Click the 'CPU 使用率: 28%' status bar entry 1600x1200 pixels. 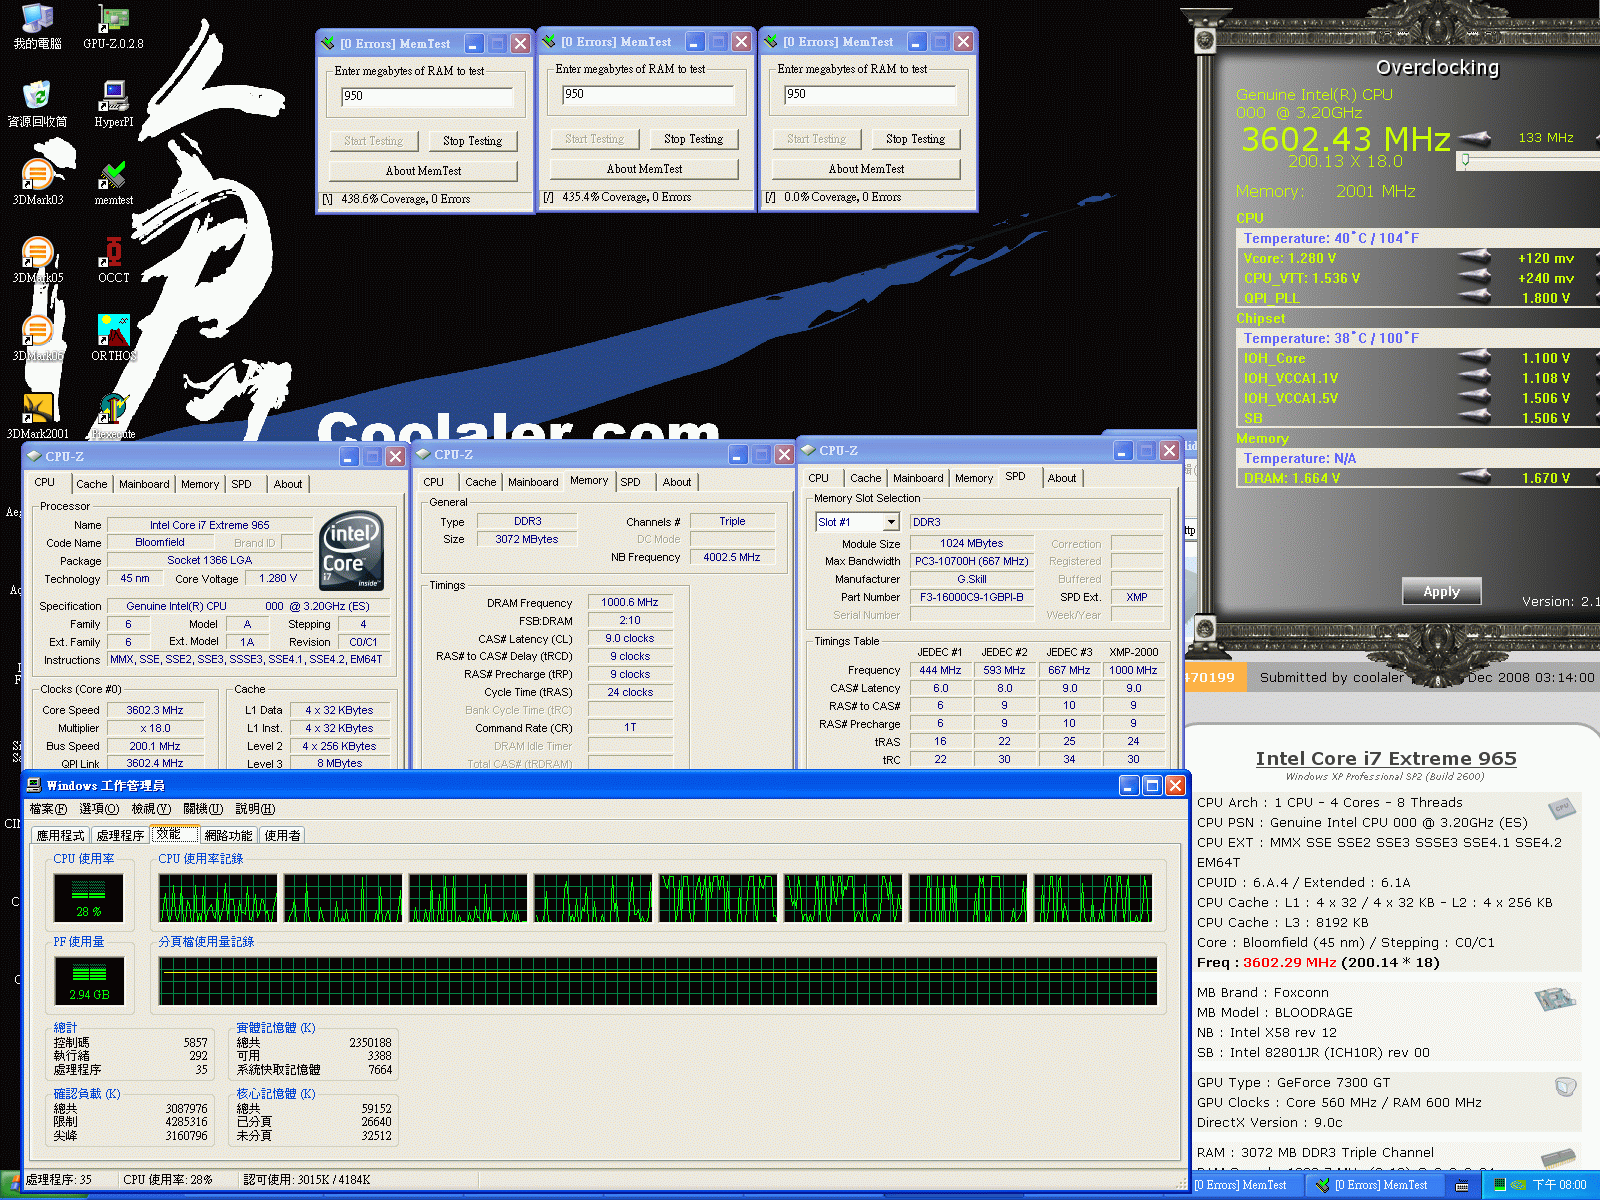point(168,1180)
